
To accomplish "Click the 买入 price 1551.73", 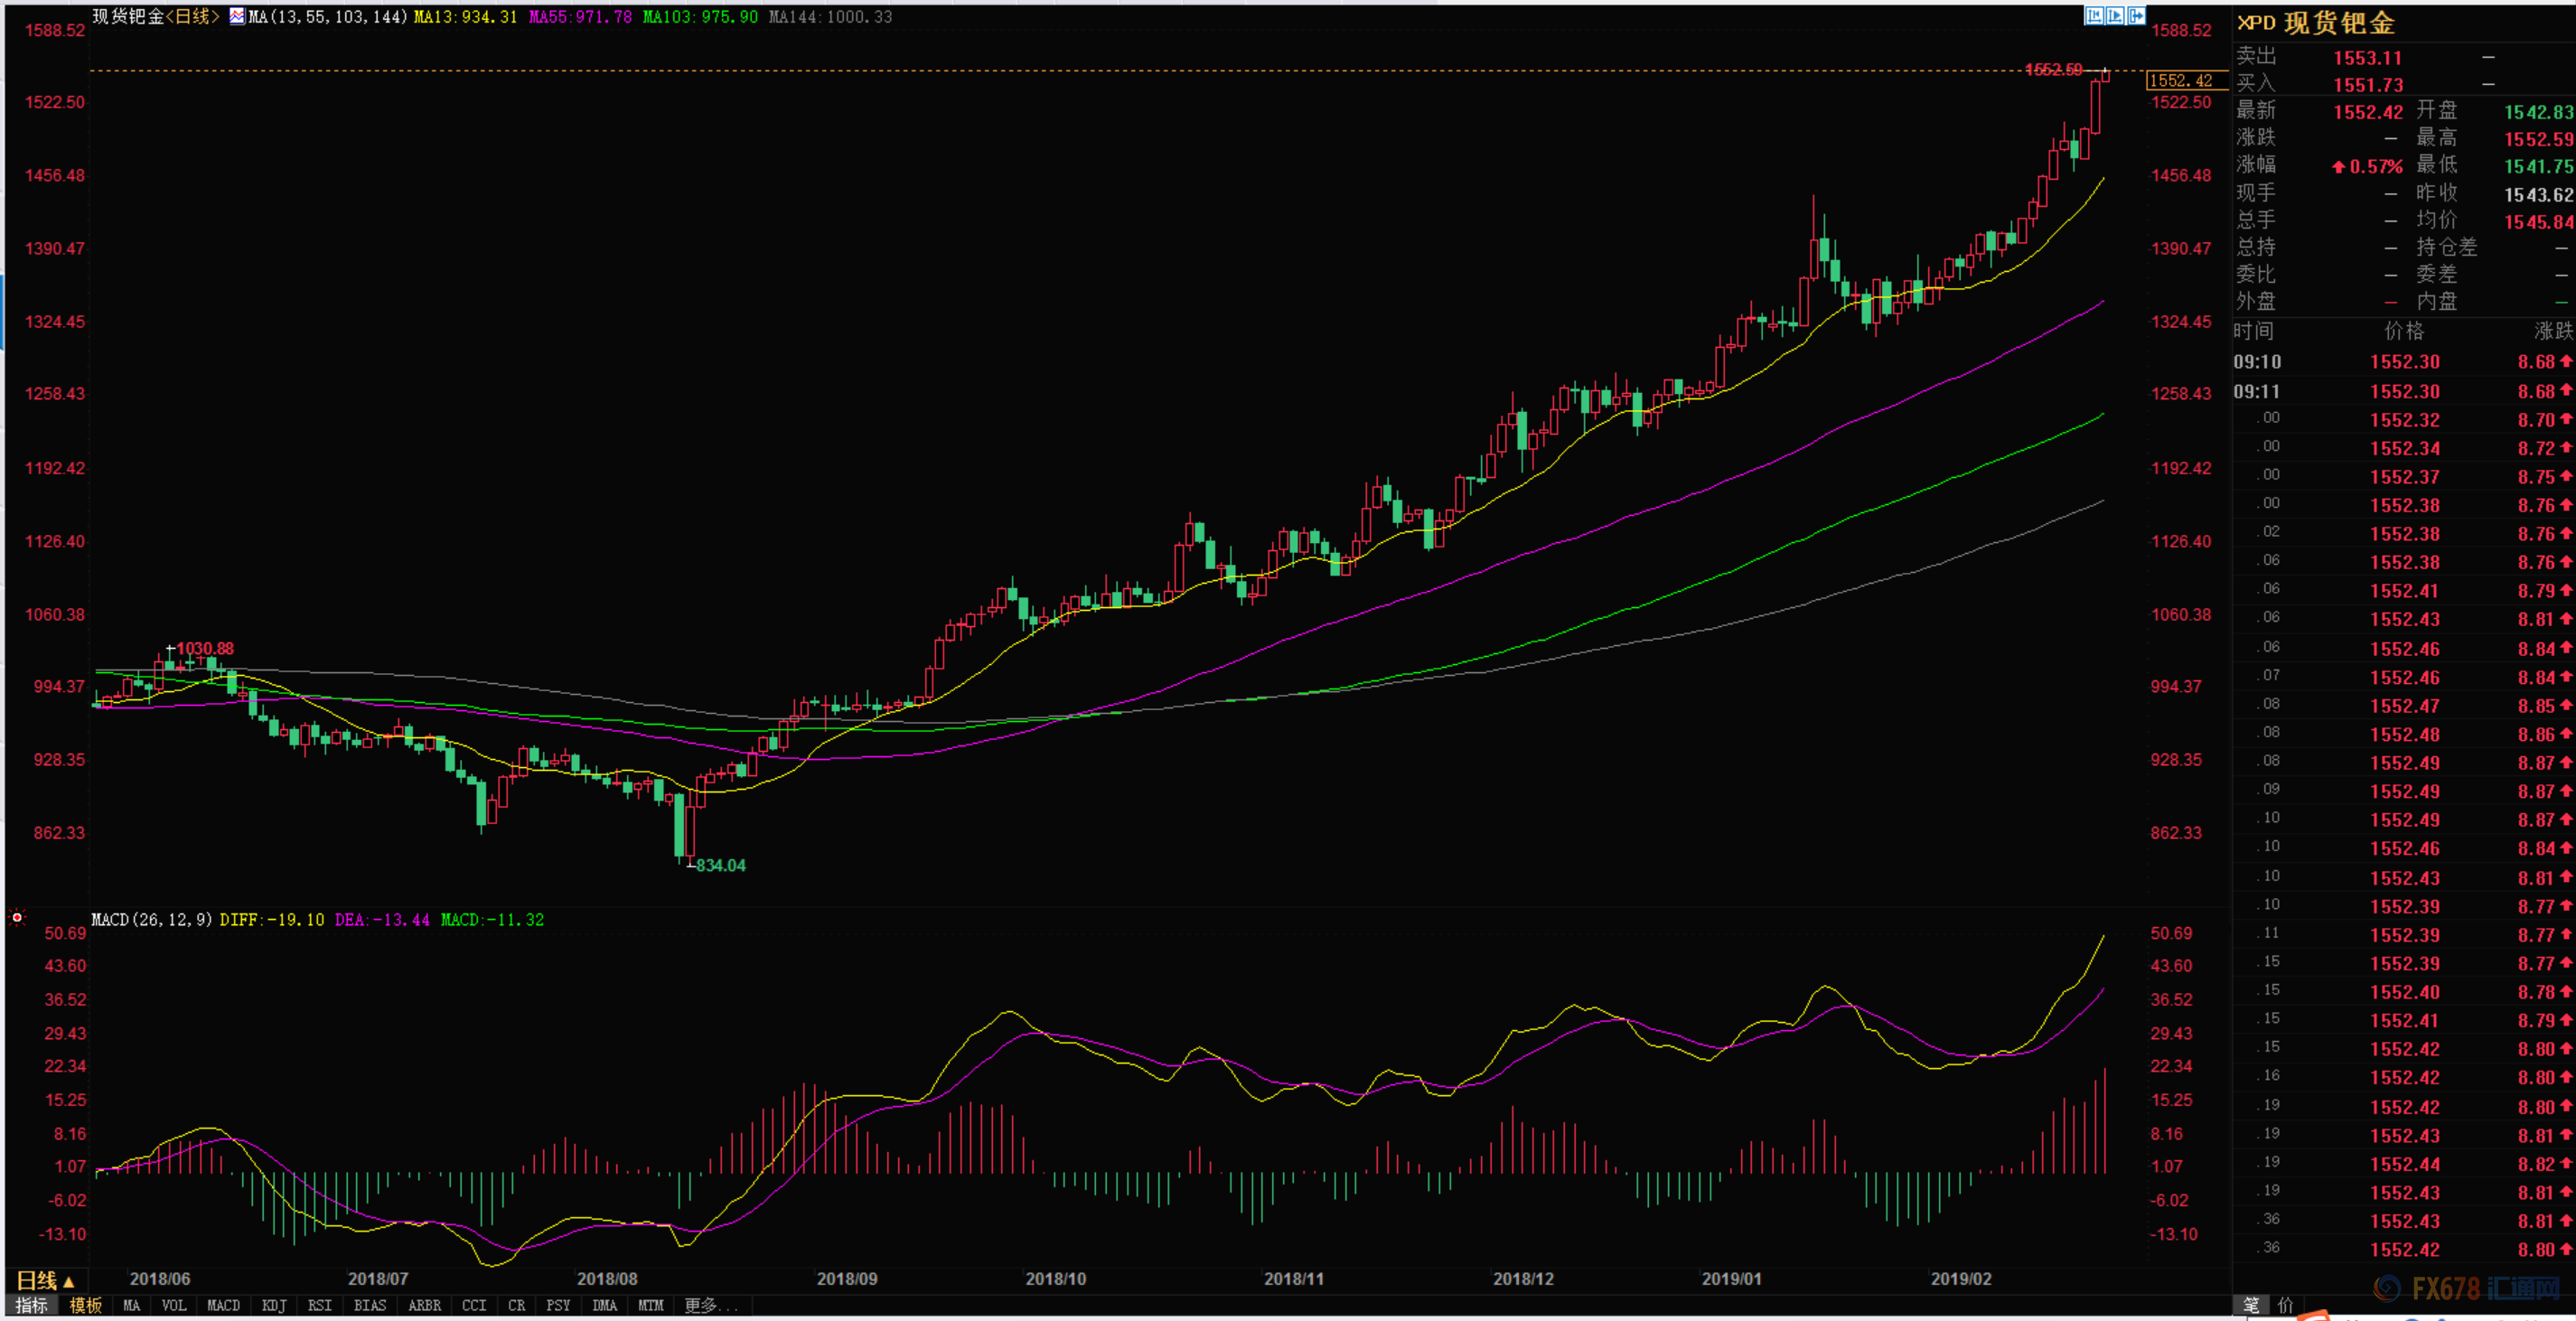I will click(x=2368, y=85).
